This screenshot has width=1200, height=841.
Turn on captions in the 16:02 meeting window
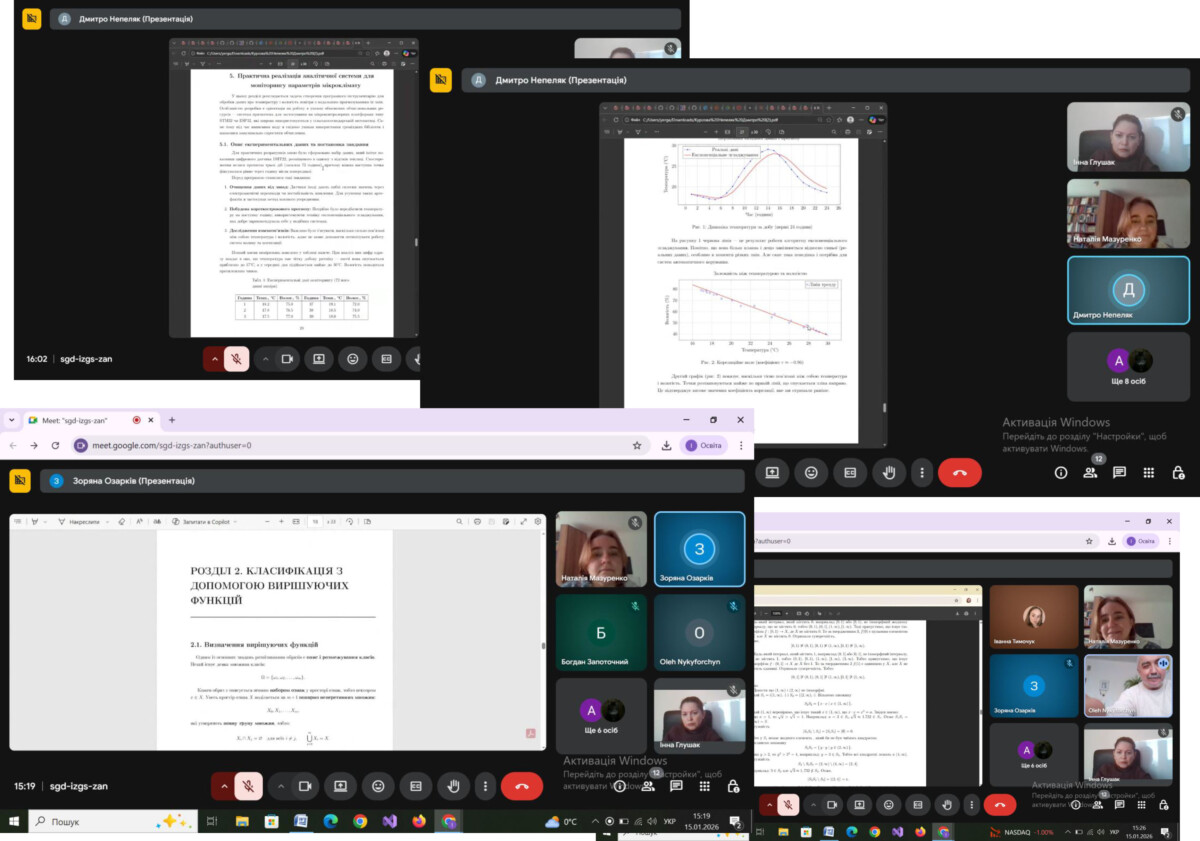386,358
